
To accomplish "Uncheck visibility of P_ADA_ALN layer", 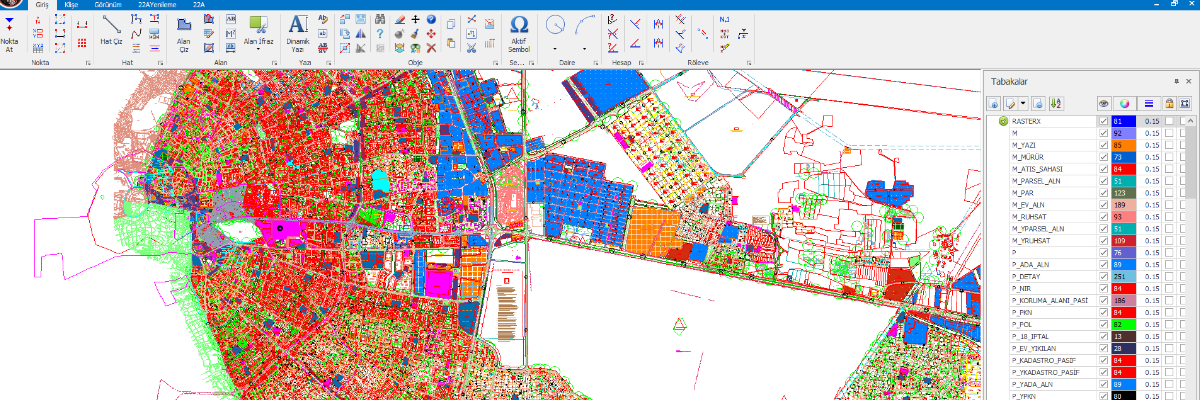I will (1104, 265).
